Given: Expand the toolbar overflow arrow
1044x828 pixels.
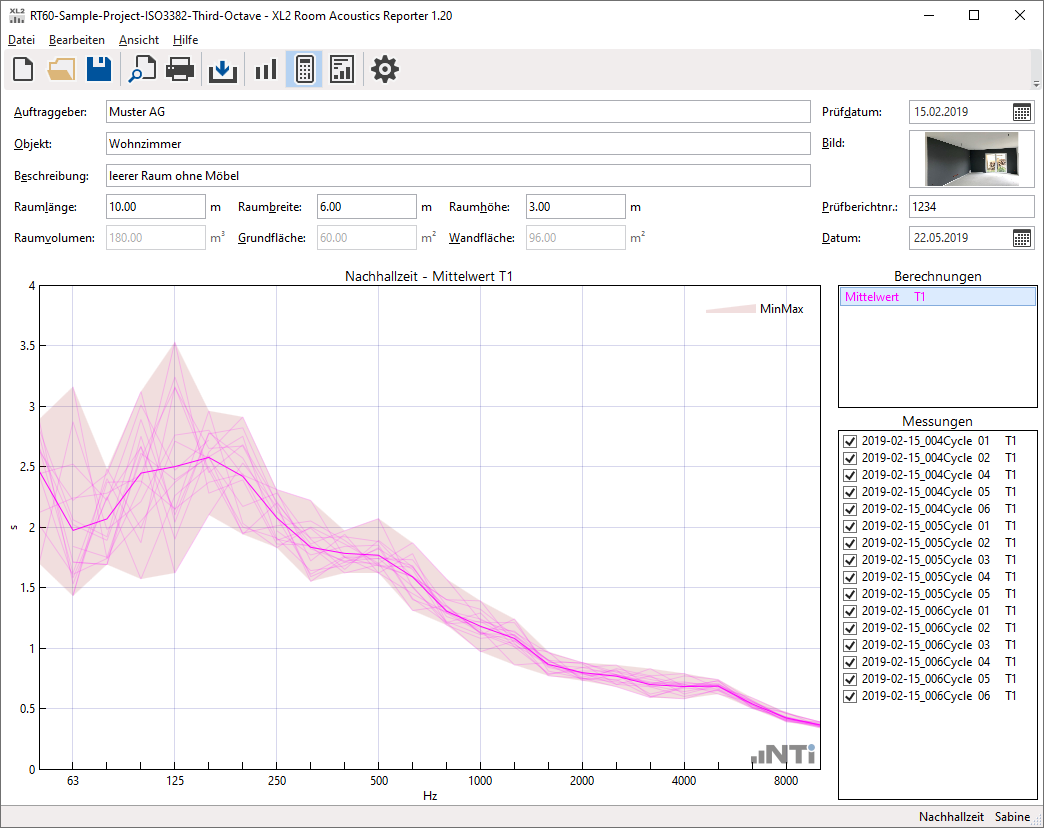Looking at the screenshot, I should pos(1036,83).
